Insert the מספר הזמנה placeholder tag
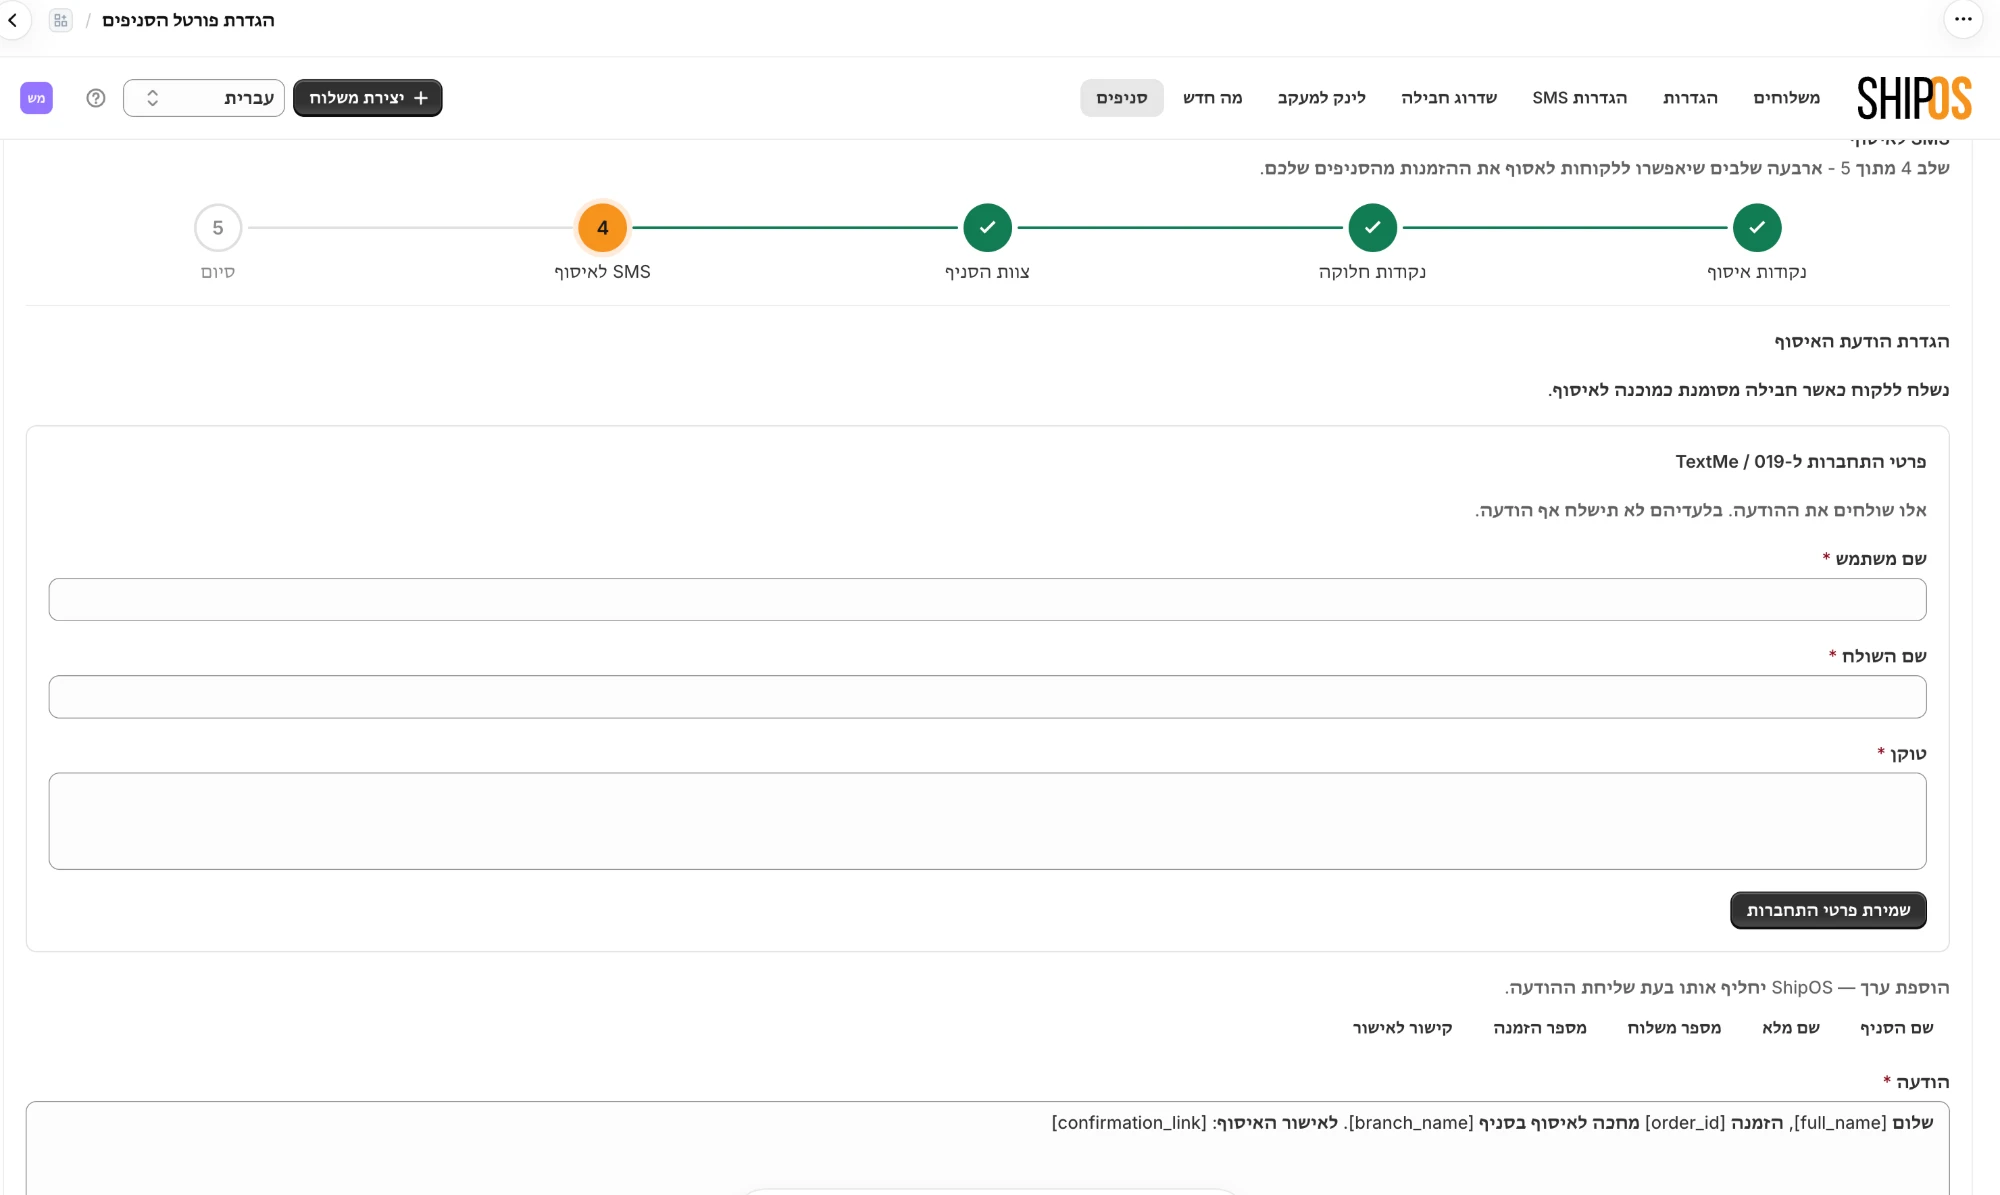This screenshot has width=2000, height=1195. coord(1540,1028)
